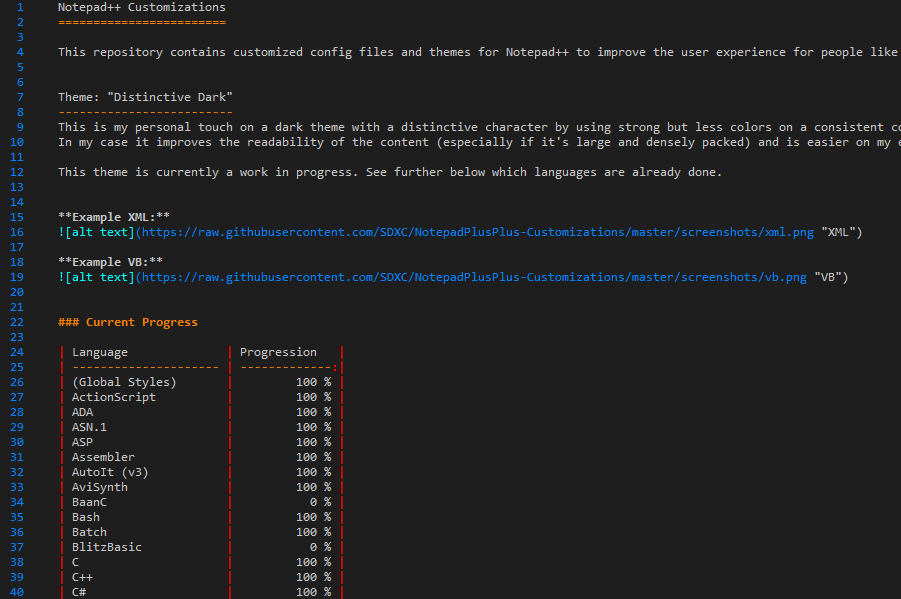Click the '**Example VB:**' text
Viewport: 901px width, 599px height.
[110, 262]
